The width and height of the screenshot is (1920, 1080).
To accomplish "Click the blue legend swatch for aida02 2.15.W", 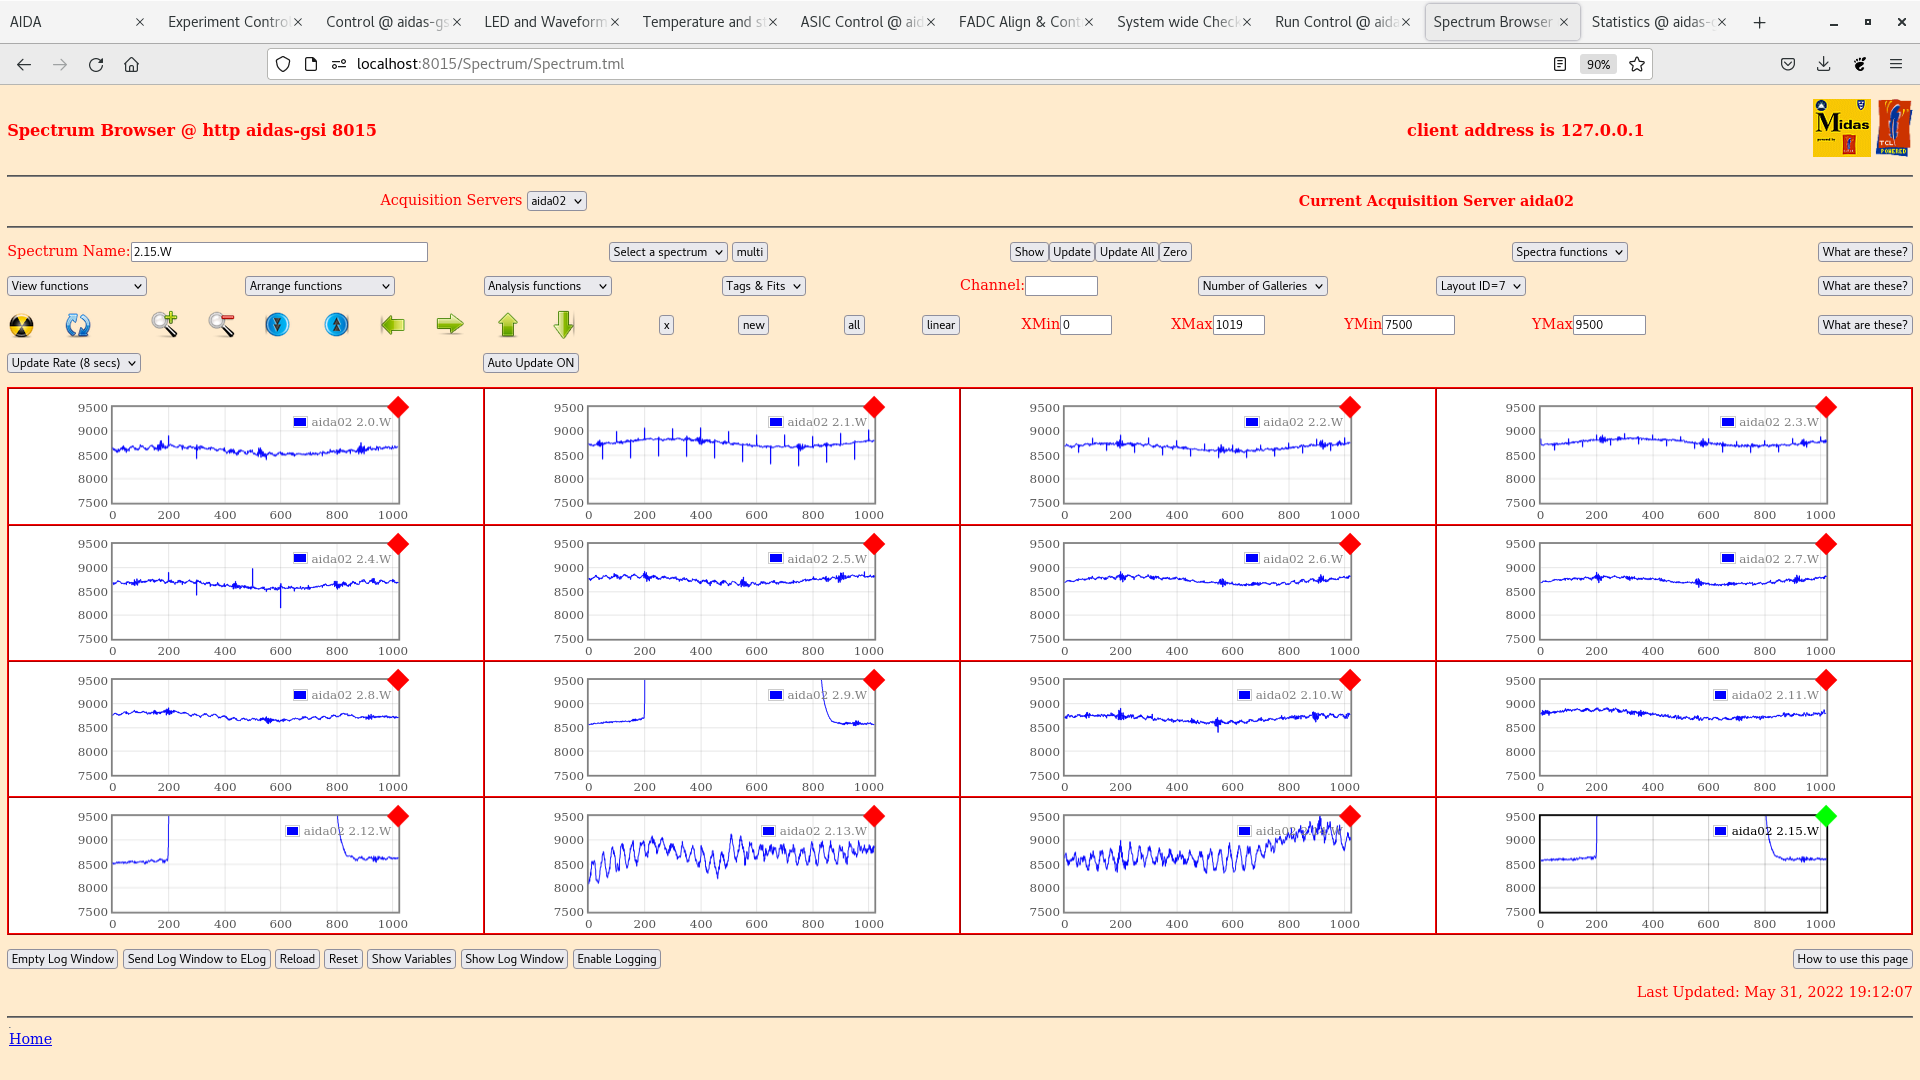I will pos(1720,831).
